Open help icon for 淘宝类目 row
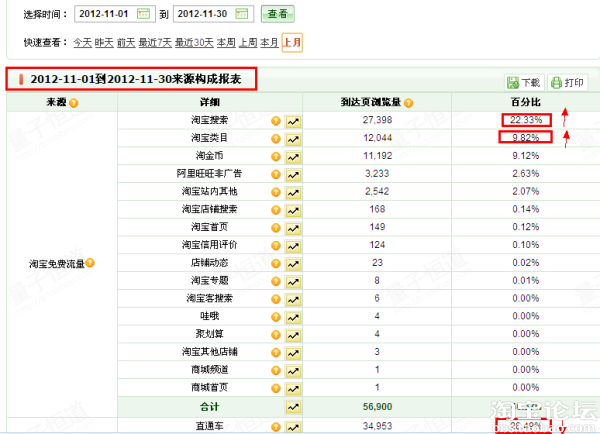600x434 pixels. [x=276, y=139]
